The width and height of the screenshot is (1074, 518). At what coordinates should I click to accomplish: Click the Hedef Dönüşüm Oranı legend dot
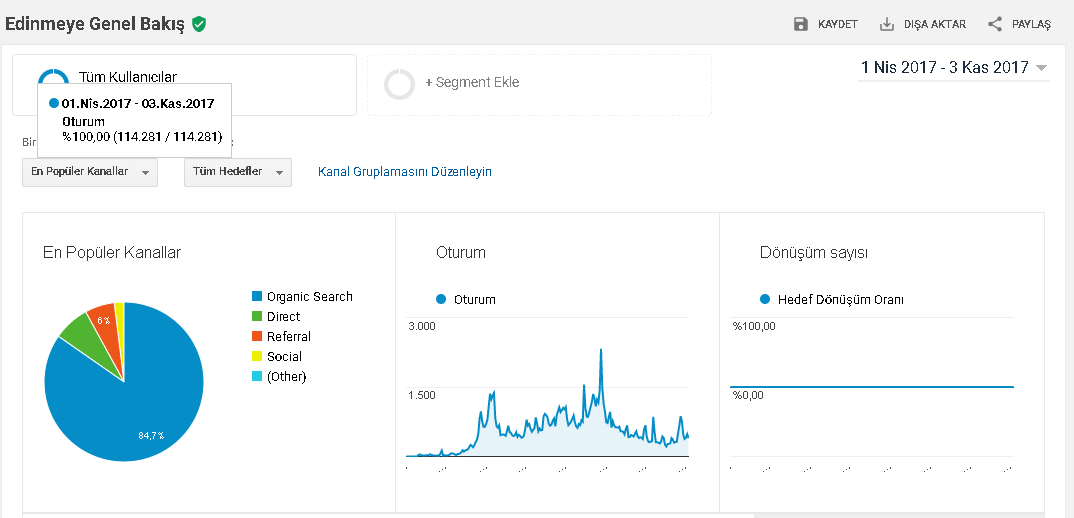point(765,299)
